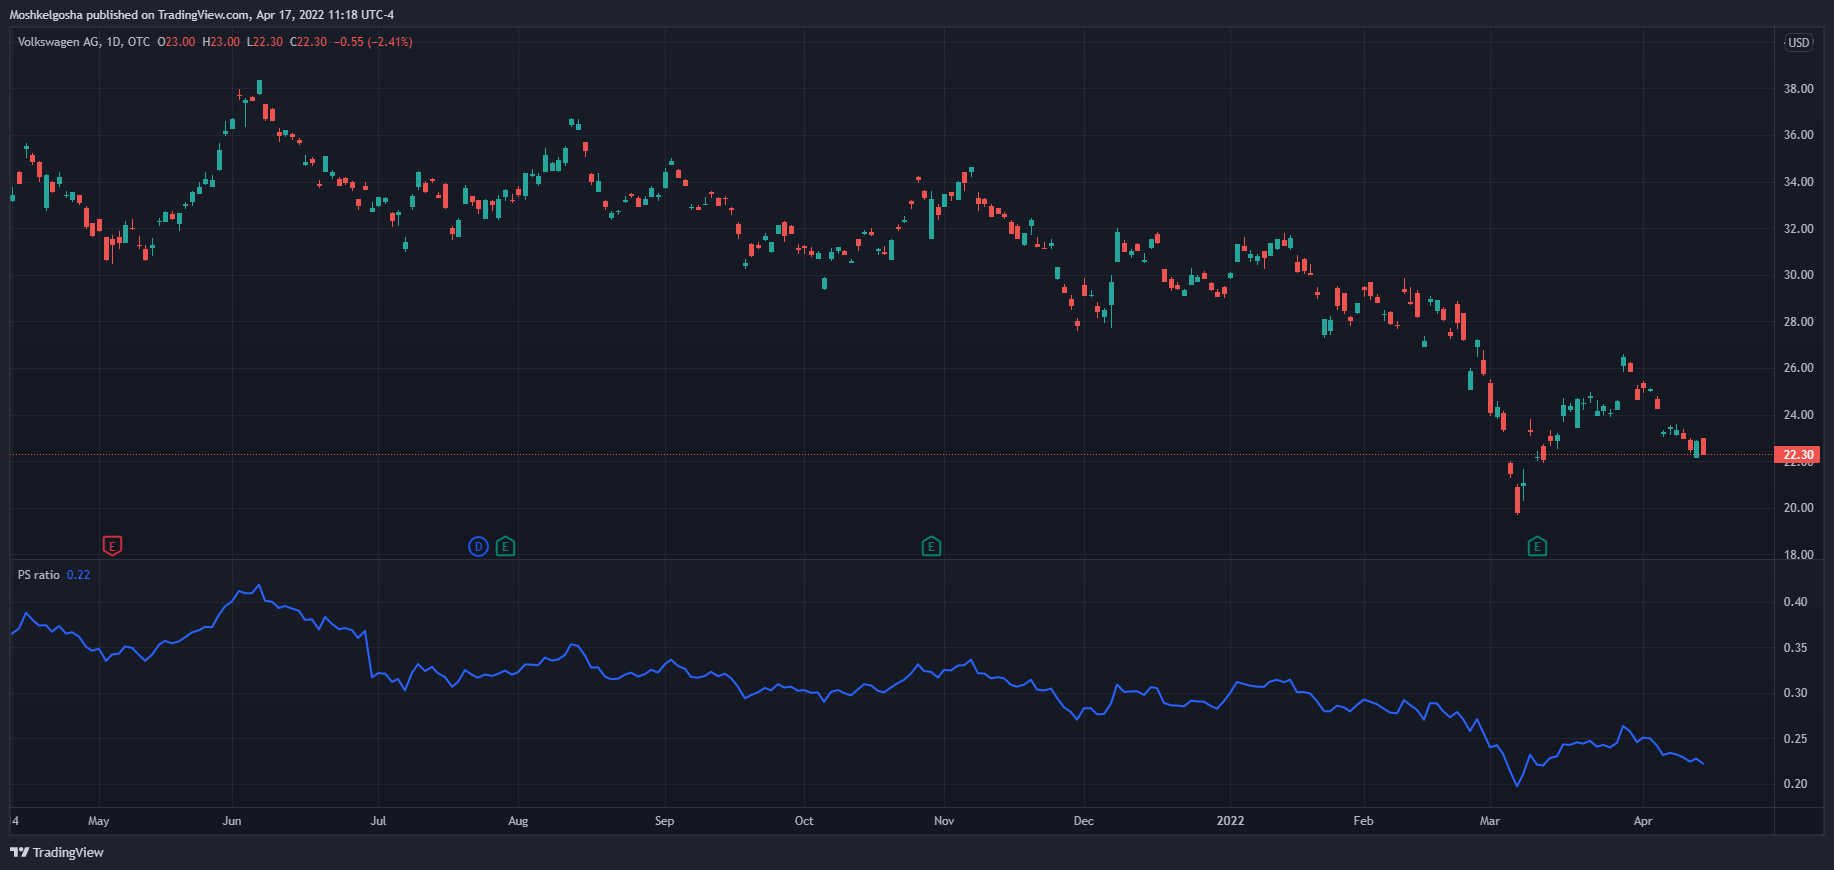Click the open value O23.00
Viewport: 1834px width, 870px height.
(x=176, y=42)
